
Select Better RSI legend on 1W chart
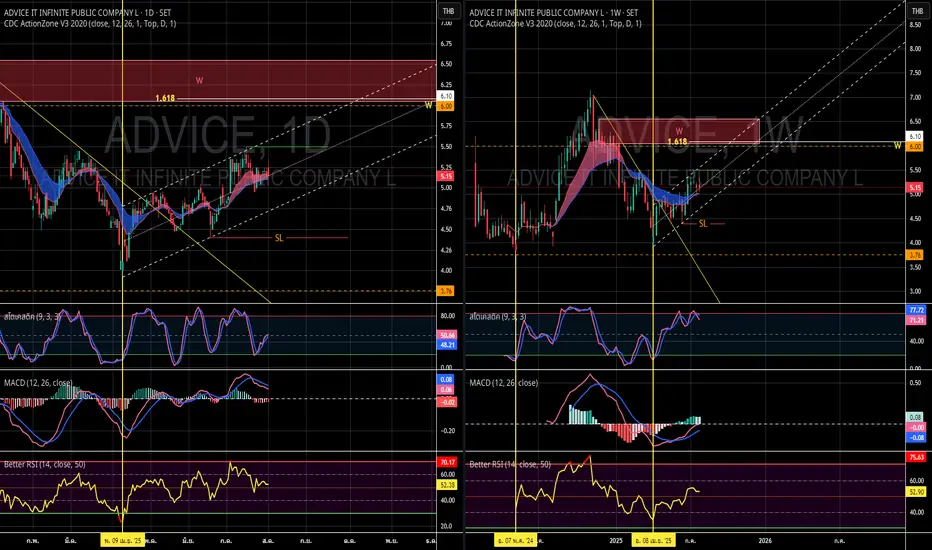click(x=510, y=464)
